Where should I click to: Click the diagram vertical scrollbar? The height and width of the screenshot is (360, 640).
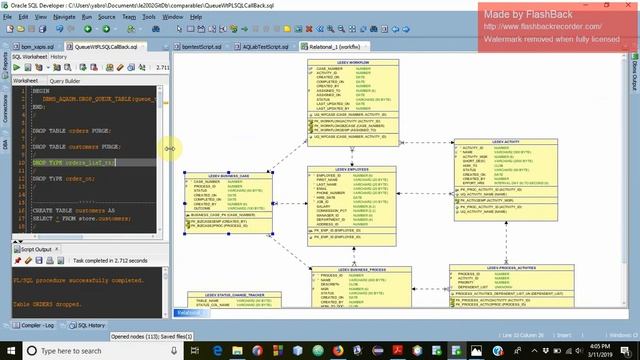coord(624,180)
